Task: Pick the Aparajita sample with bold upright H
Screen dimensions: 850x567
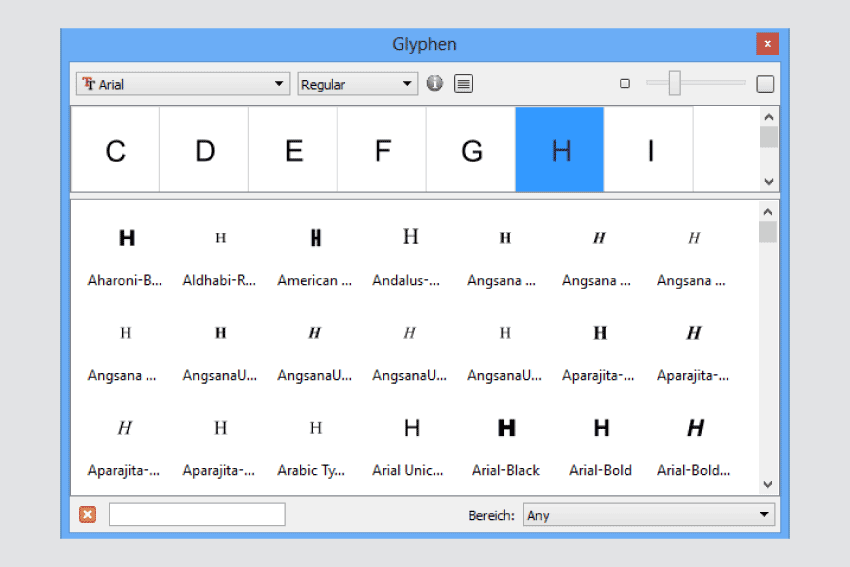Action: click(x=599, y=352)
